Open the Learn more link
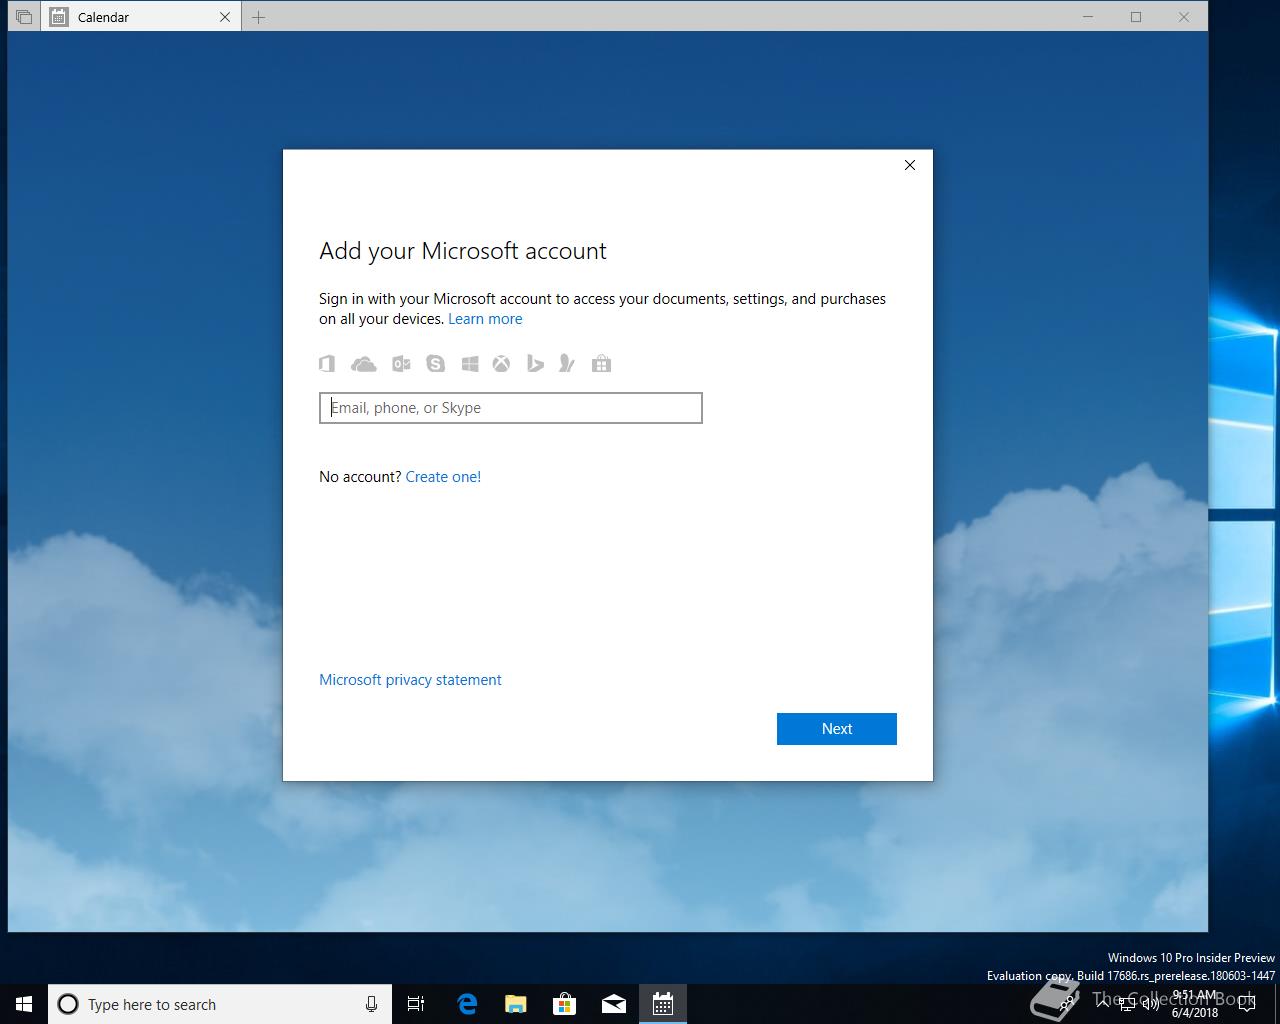Screen dimensions: 1280x1024 click(x=485, y=319)
